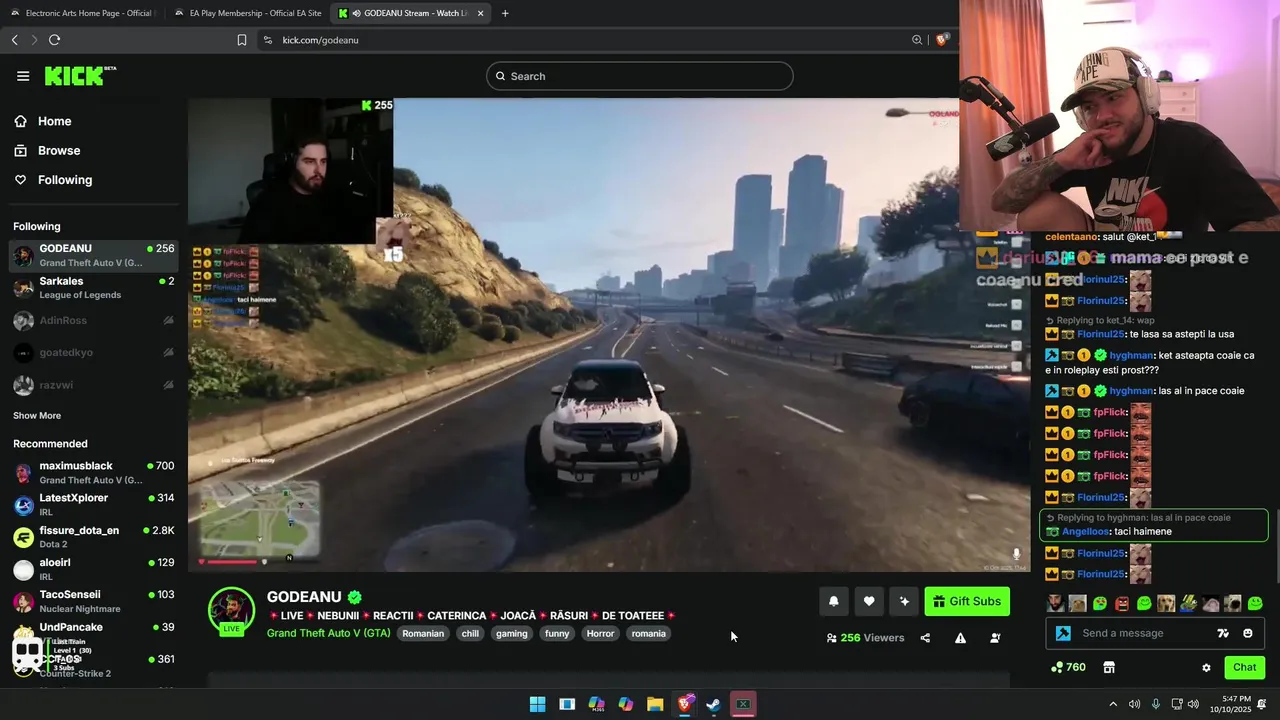Open site settings icon in address bar

click(267, 40)
